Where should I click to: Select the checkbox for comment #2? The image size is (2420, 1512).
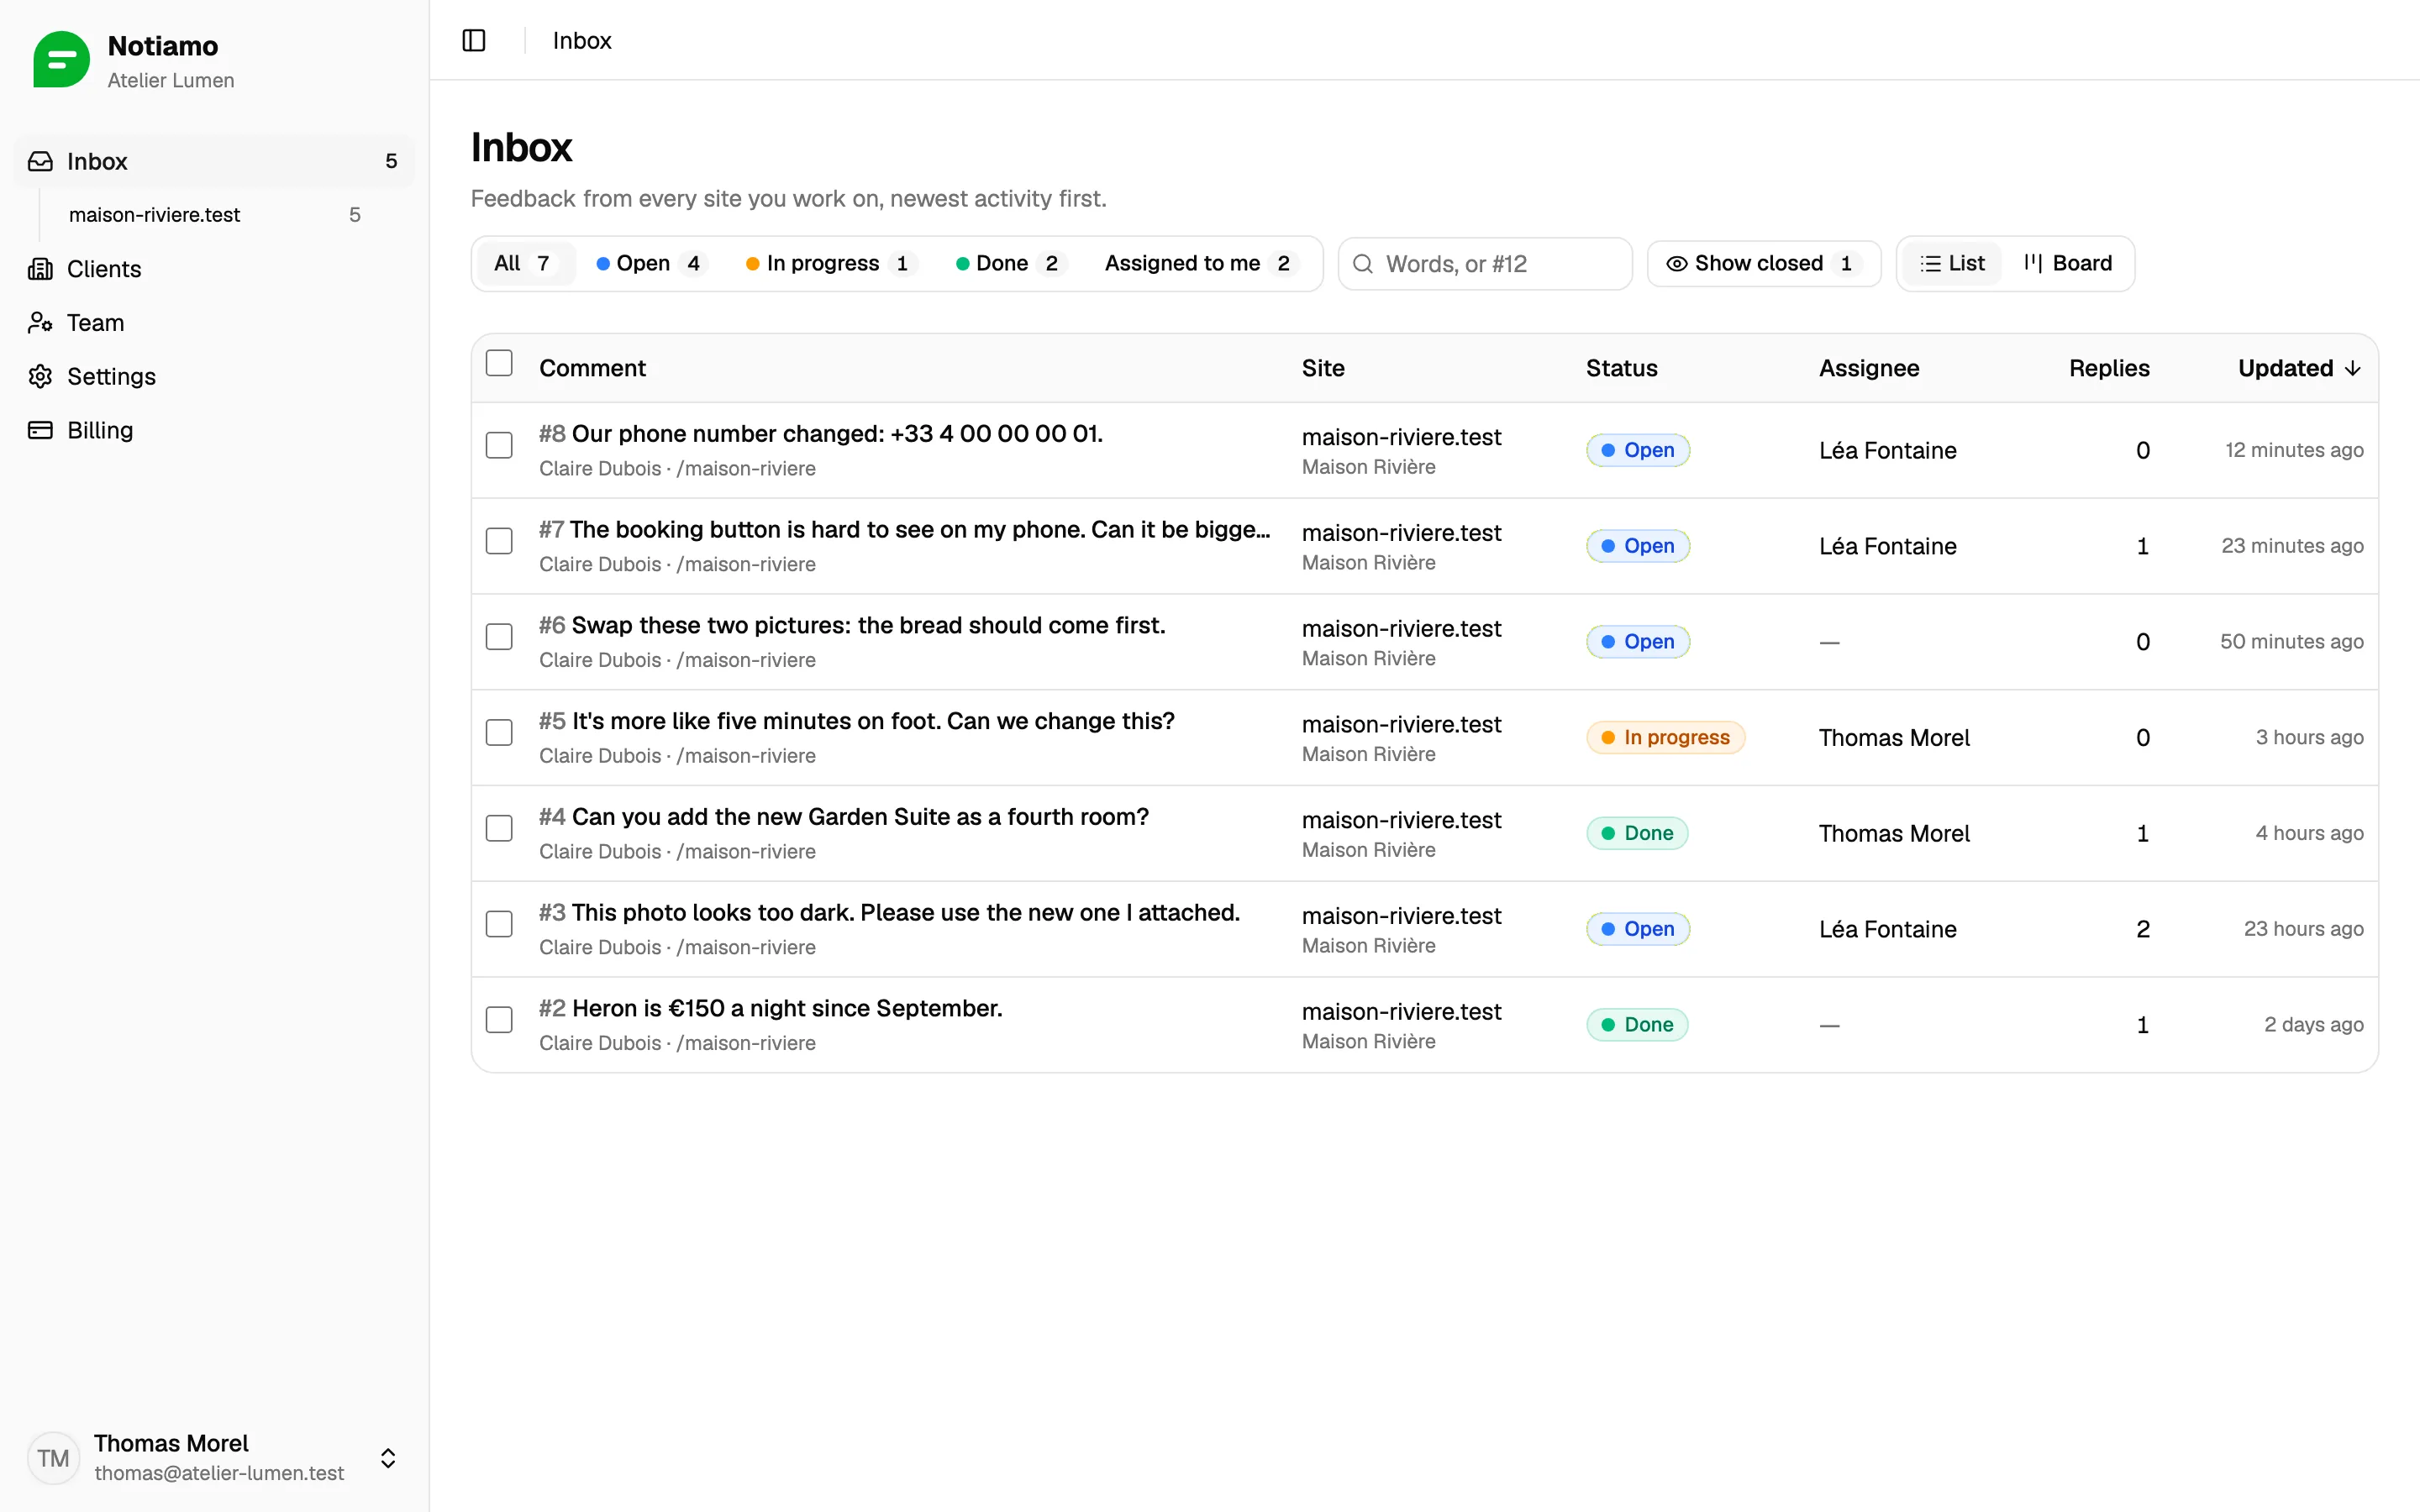[499, 1020]
